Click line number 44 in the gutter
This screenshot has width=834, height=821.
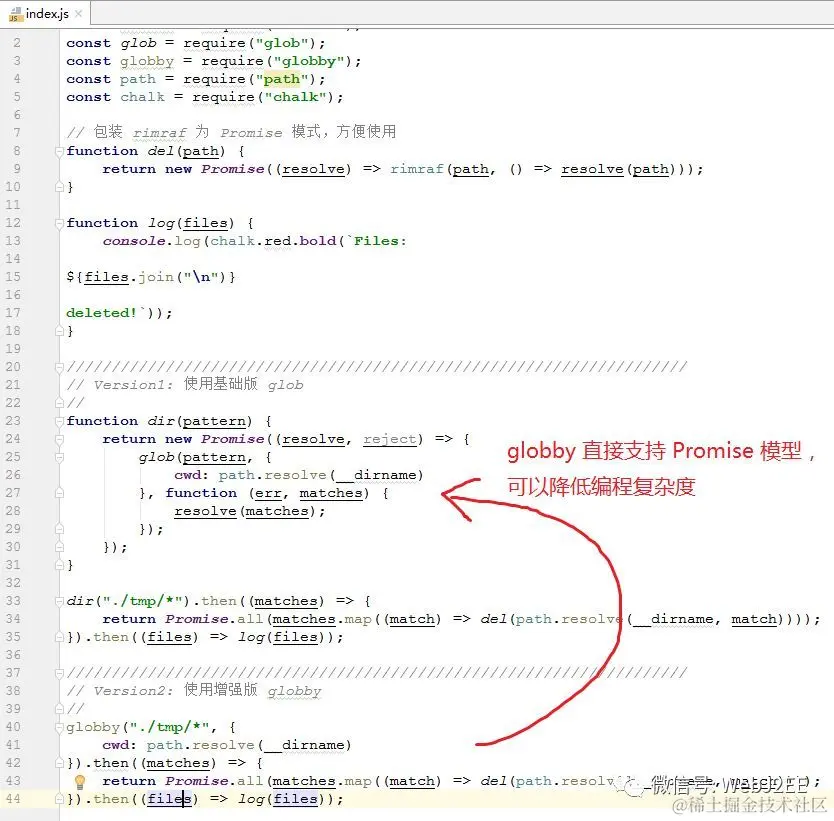[x=13, y=799]
